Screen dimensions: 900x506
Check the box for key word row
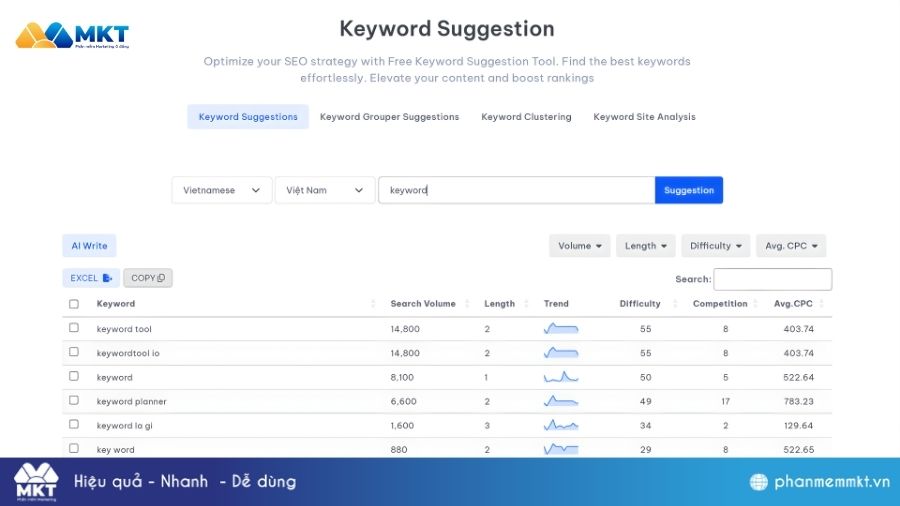(x=74, y=448)
